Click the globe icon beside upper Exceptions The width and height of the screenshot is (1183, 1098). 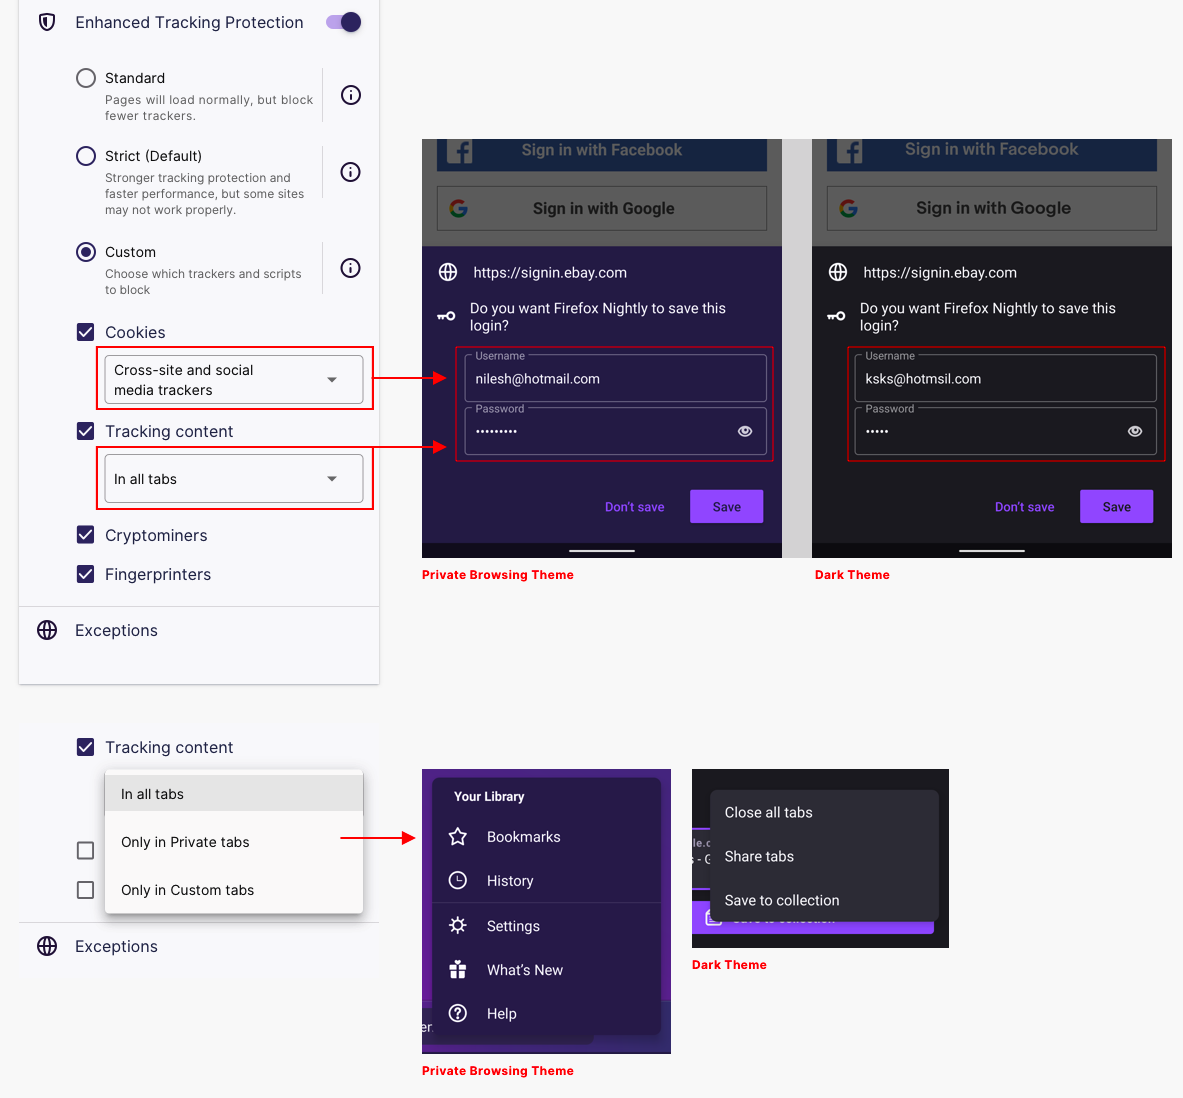(47, 630)
